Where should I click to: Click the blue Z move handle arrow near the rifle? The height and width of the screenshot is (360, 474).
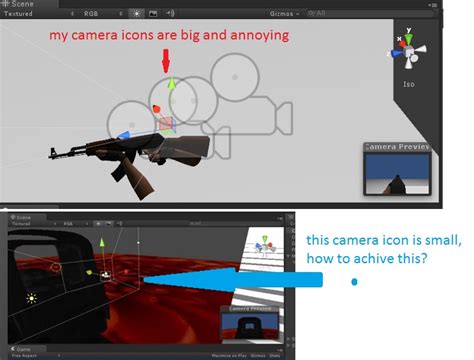point(124,135)
